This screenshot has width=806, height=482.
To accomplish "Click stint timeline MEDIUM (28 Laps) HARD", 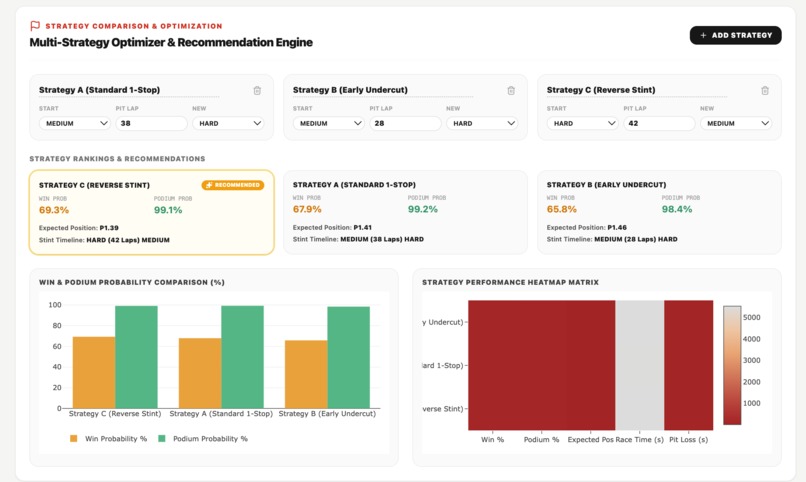I will click(636, 239).
